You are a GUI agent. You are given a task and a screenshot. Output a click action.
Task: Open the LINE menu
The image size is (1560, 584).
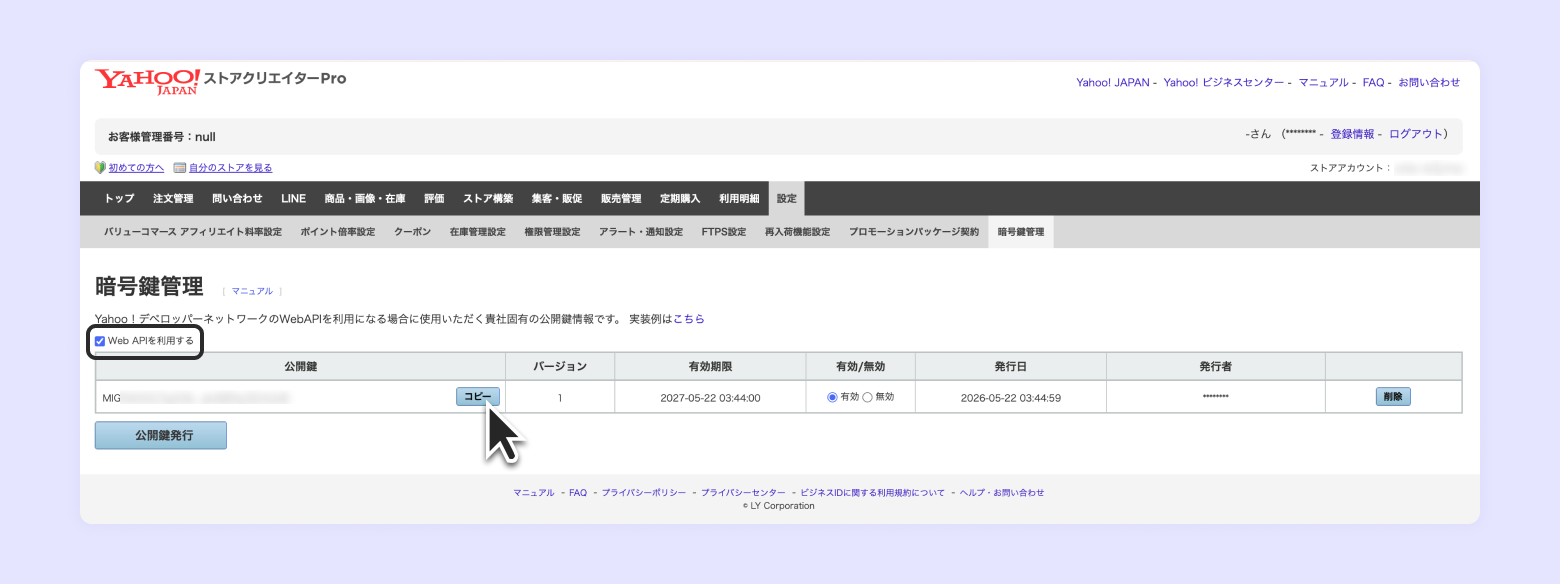[x=293, y=199]
